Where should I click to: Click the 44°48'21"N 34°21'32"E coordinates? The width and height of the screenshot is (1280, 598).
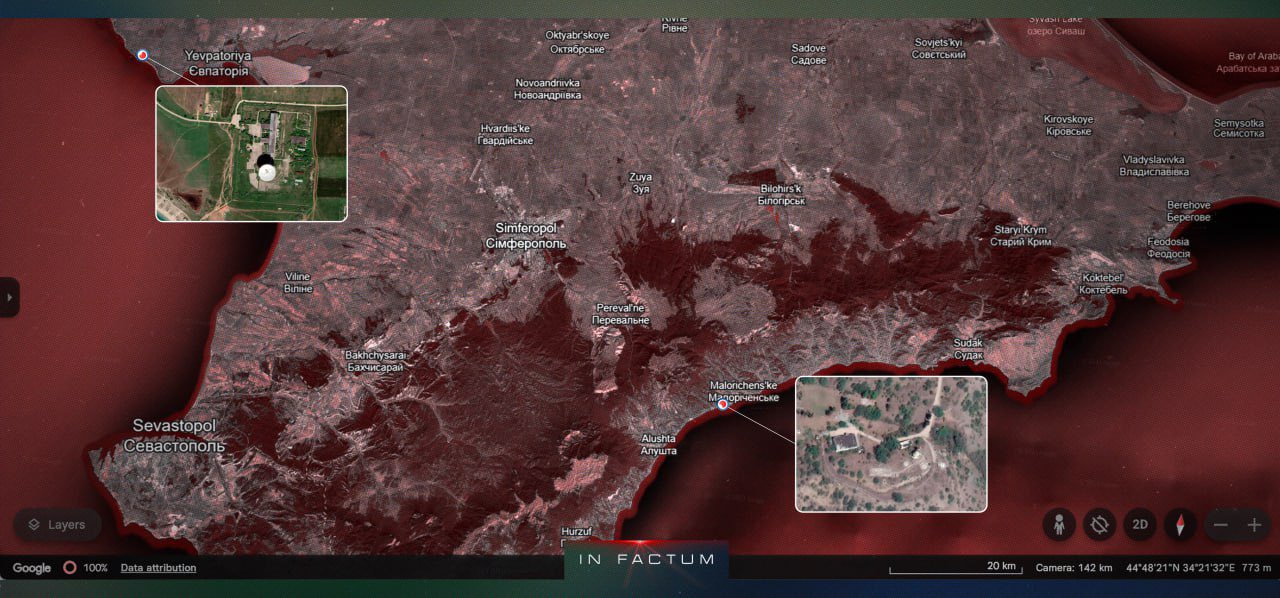1180,568
